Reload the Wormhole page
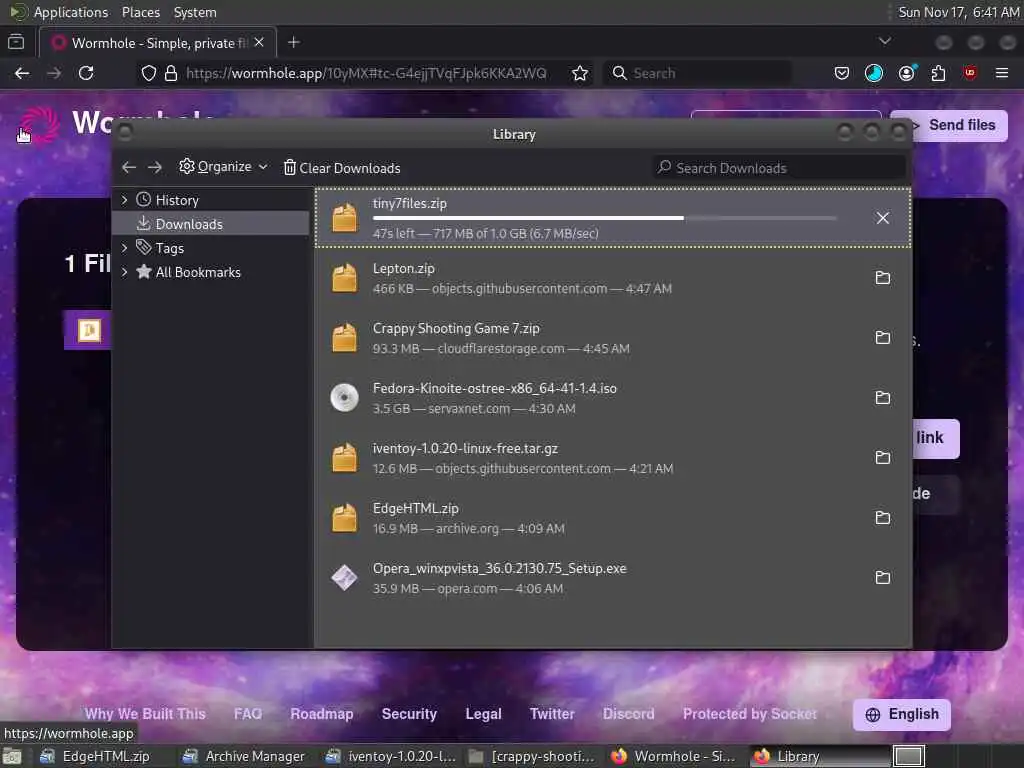 pos(86,73)
